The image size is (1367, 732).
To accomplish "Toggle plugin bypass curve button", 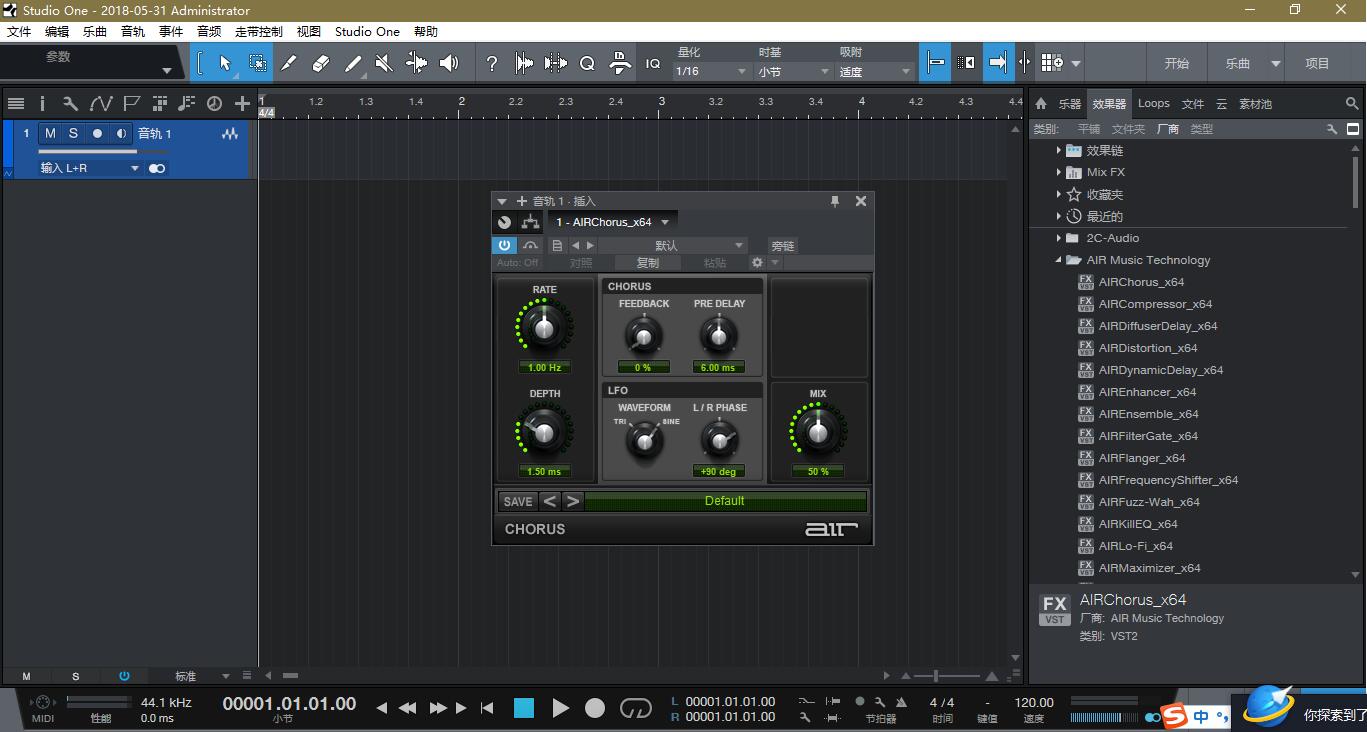I will coord(530,245).
